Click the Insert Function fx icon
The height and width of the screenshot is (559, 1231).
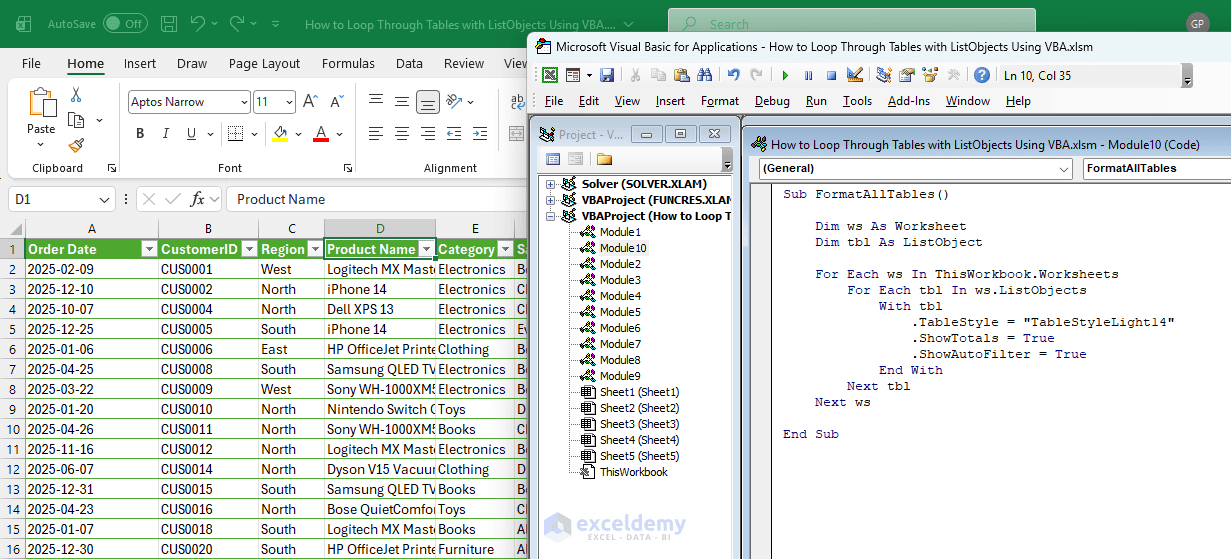coord(198,199)
